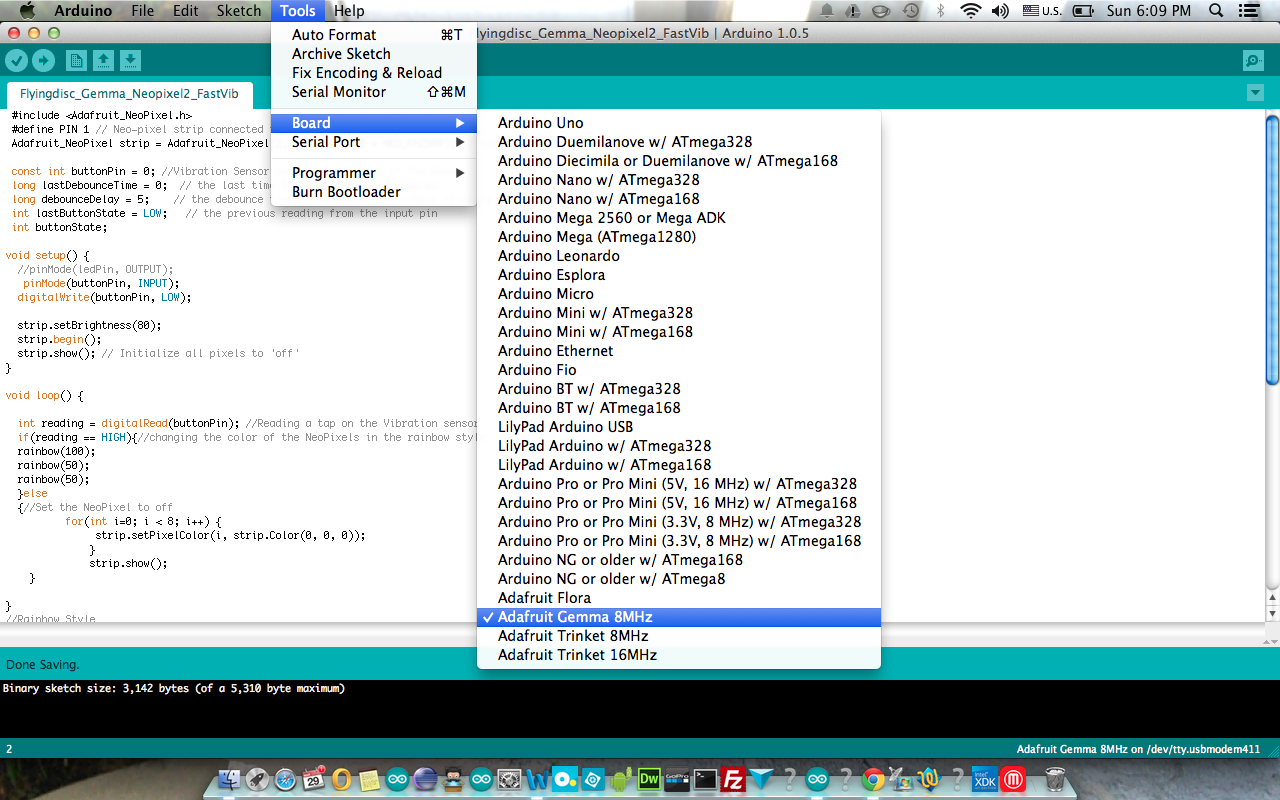This screenshot has width=1280, height=800.
Task: Open Intel XDK icon in Dock
Action: pyautogui.click(x=985, y=779)
